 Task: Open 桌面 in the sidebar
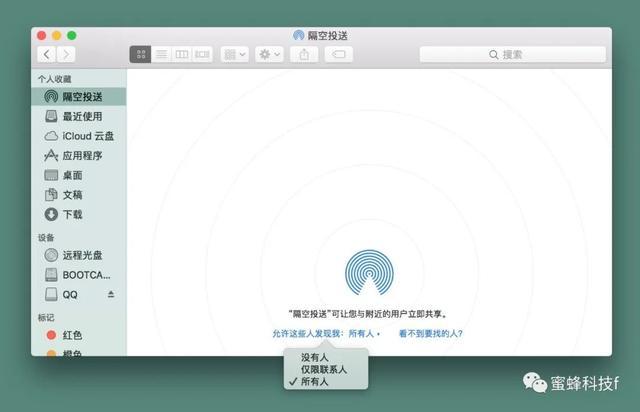(79, 175)
